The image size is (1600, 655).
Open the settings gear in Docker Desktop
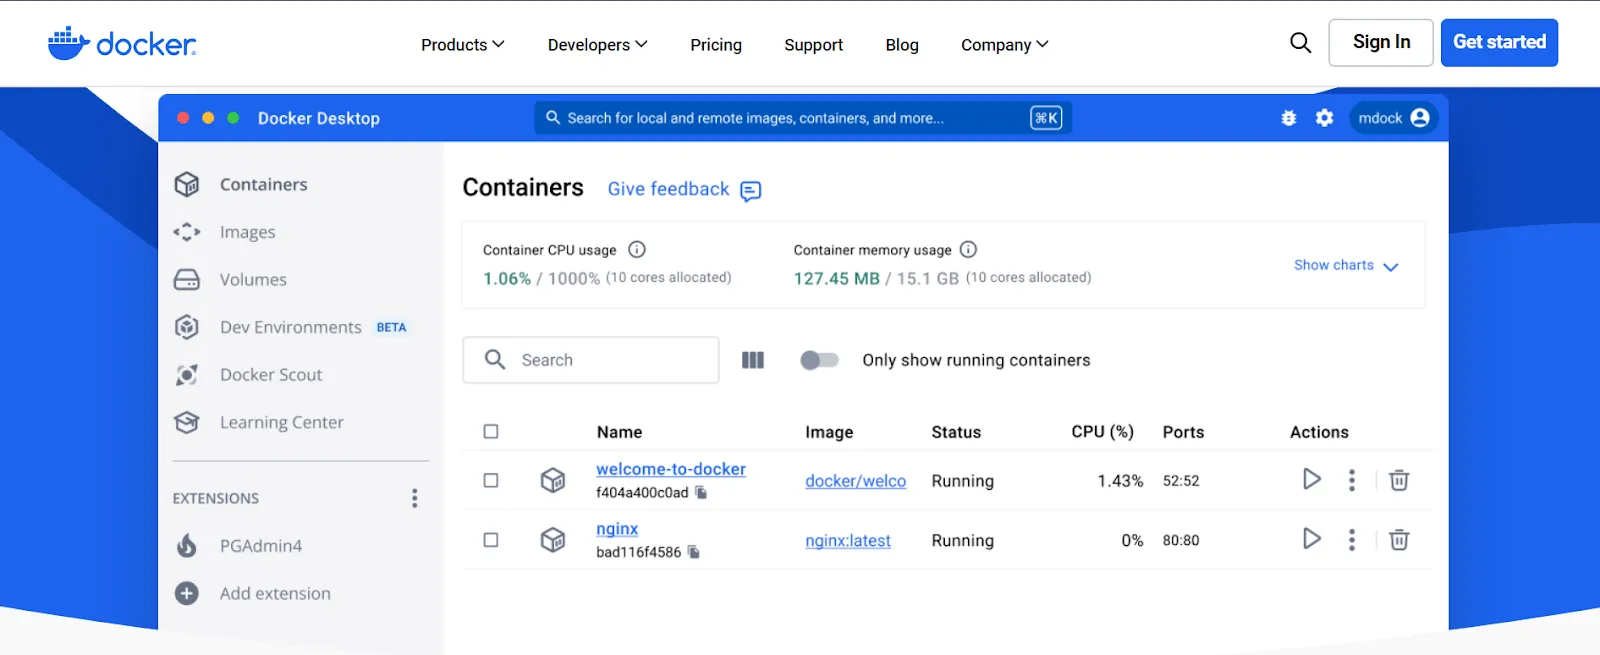pos(1325,118)
